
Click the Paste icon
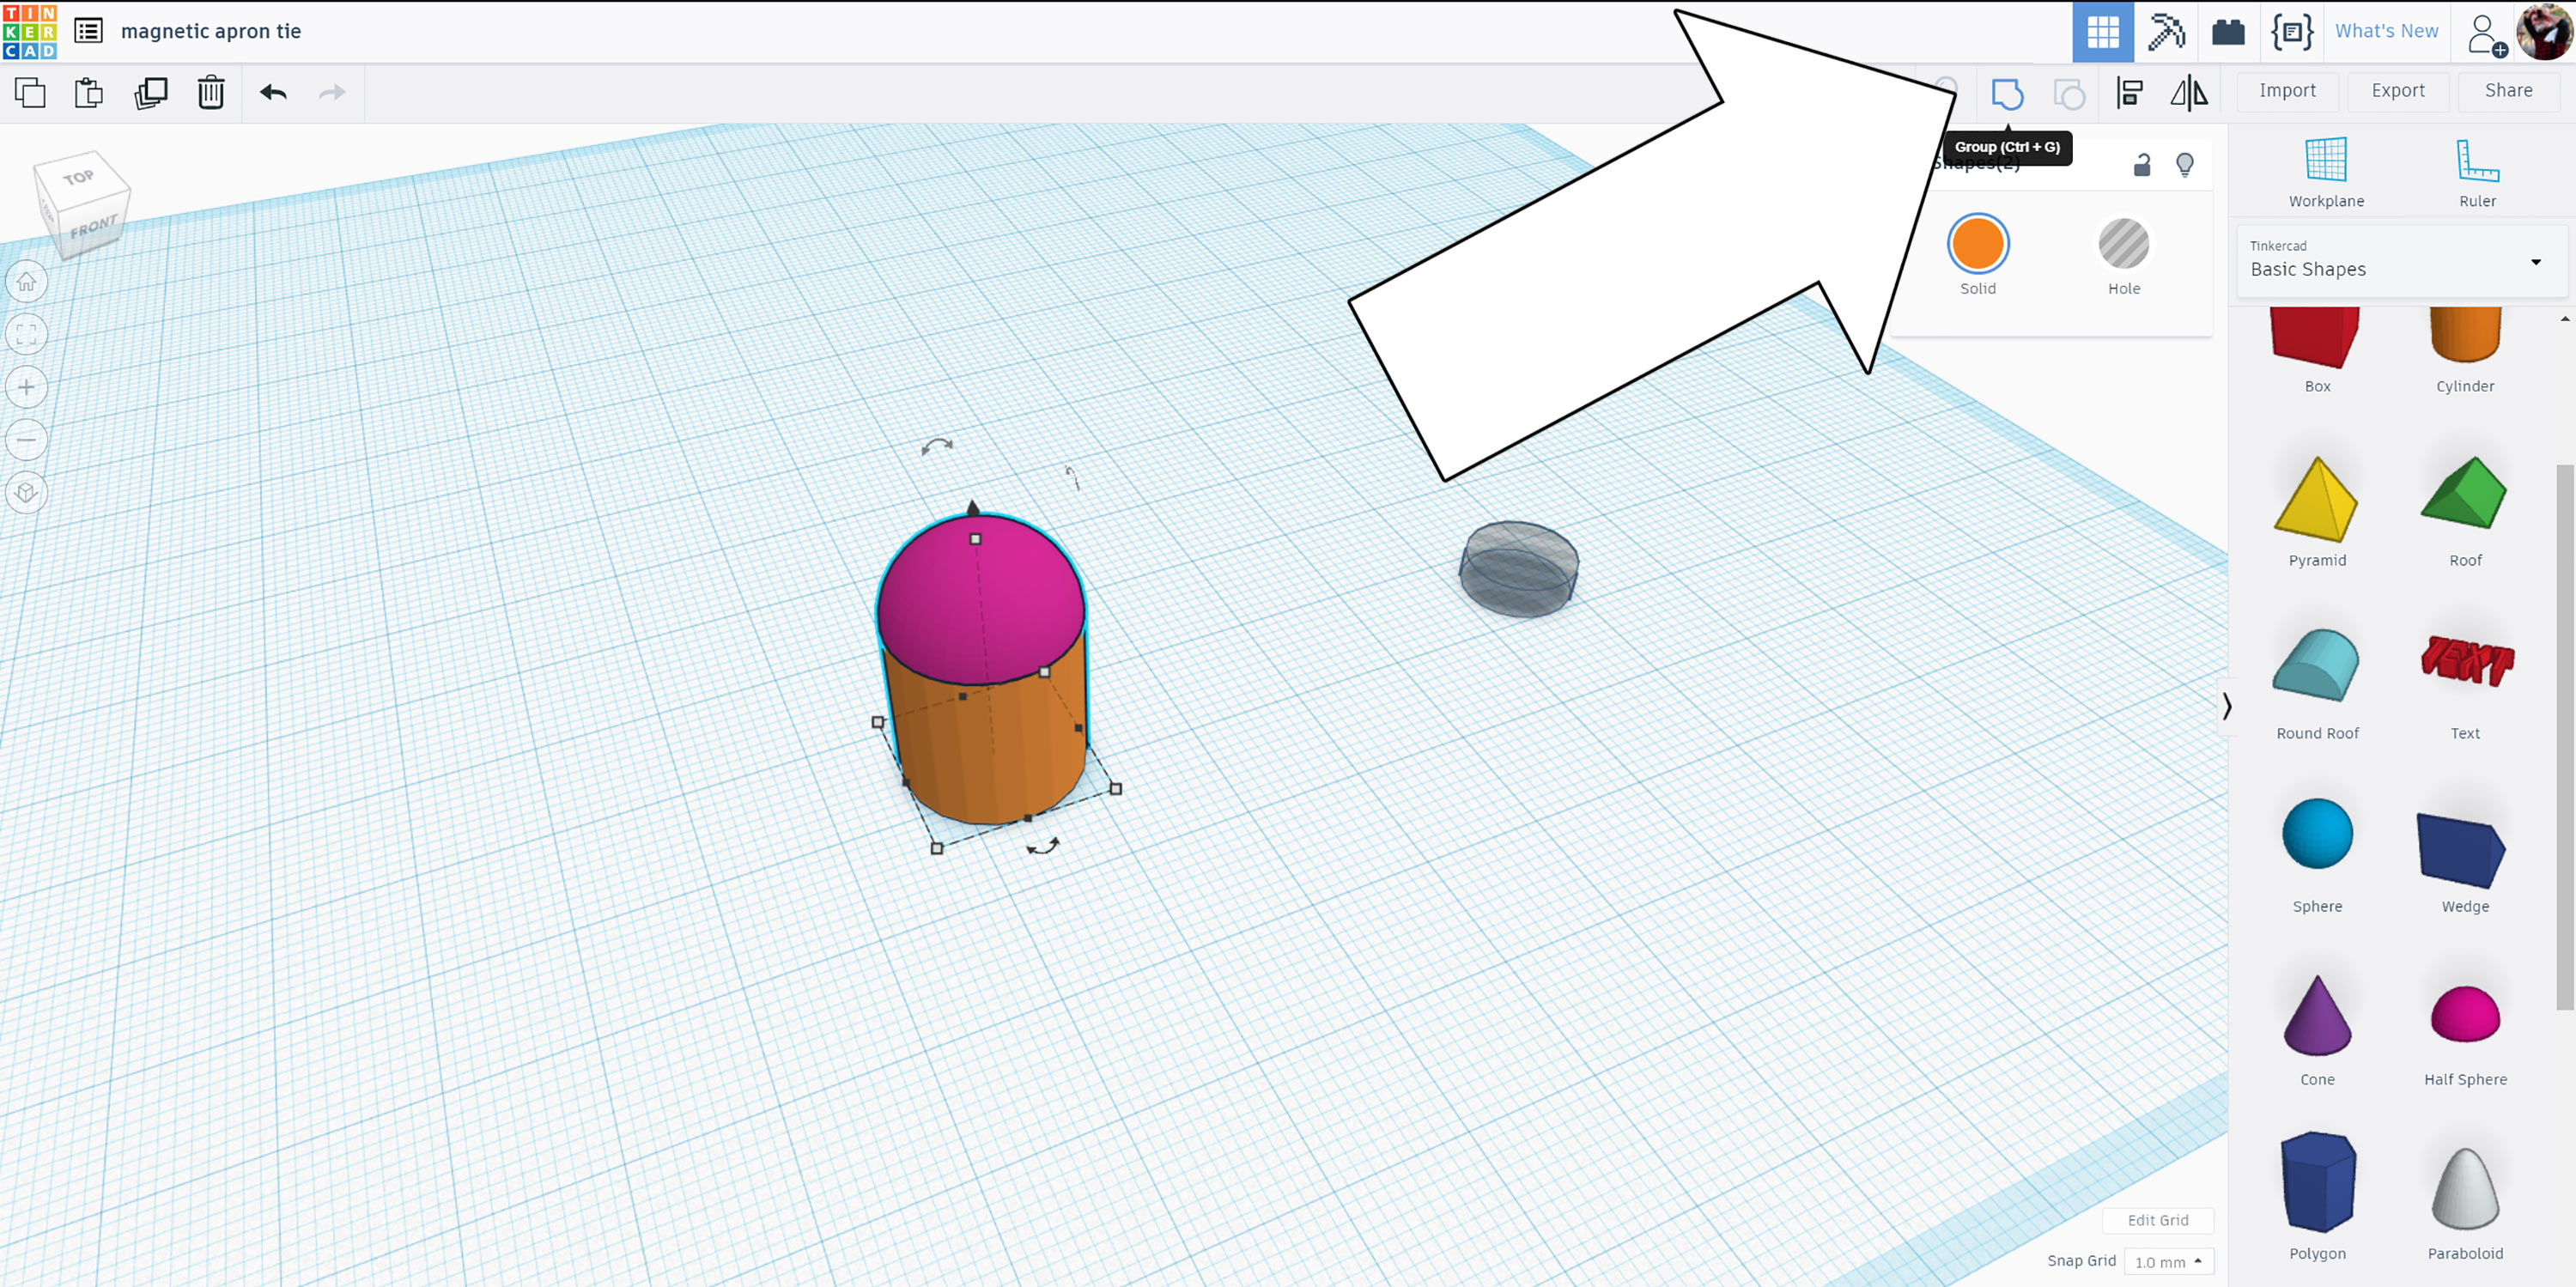click(x=89, y=93)
